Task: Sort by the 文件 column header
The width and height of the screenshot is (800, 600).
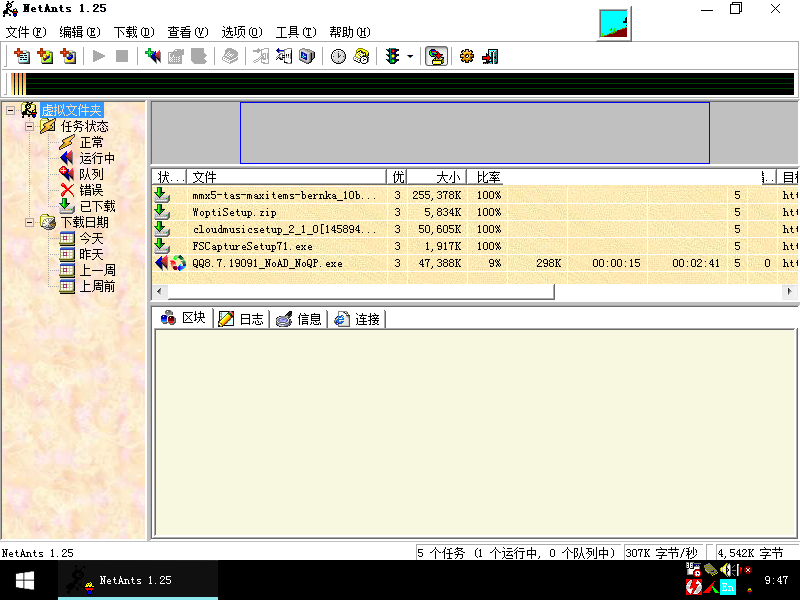Action: (x=287, y=177)
